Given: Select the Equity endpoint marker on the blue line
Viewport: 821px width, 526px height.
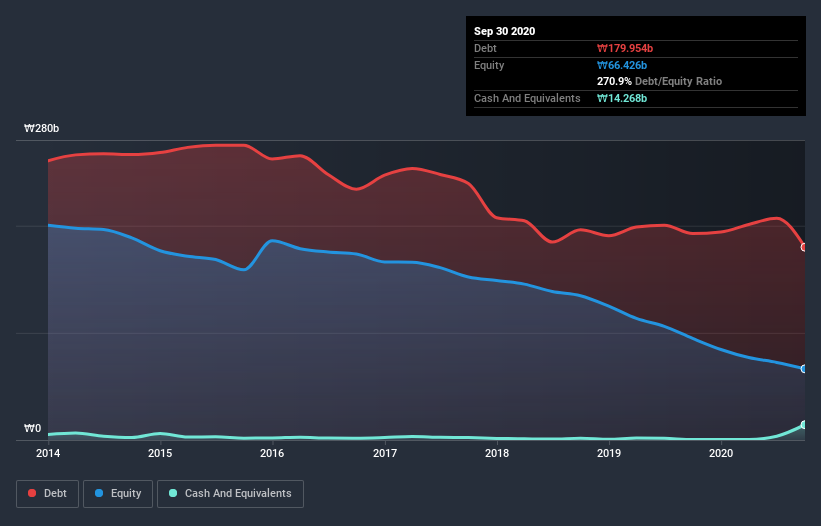Looking at the screenshot, I should tap(804, 369).
